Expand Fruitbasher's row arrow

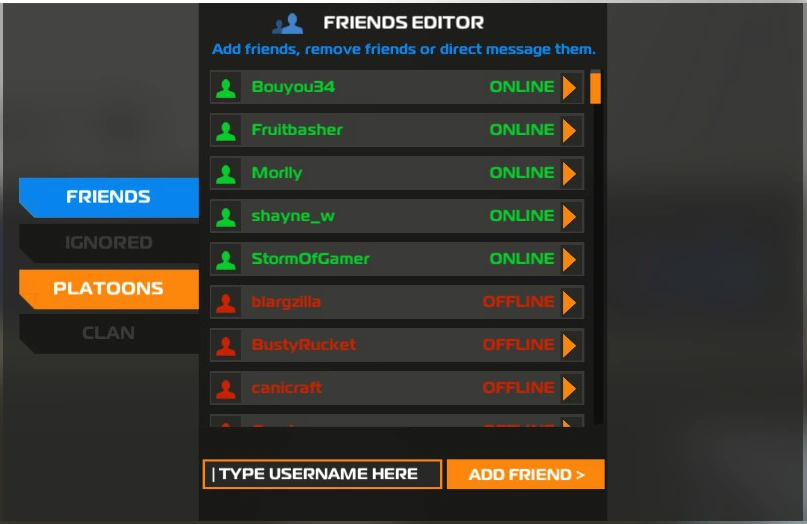click(569, 130)
